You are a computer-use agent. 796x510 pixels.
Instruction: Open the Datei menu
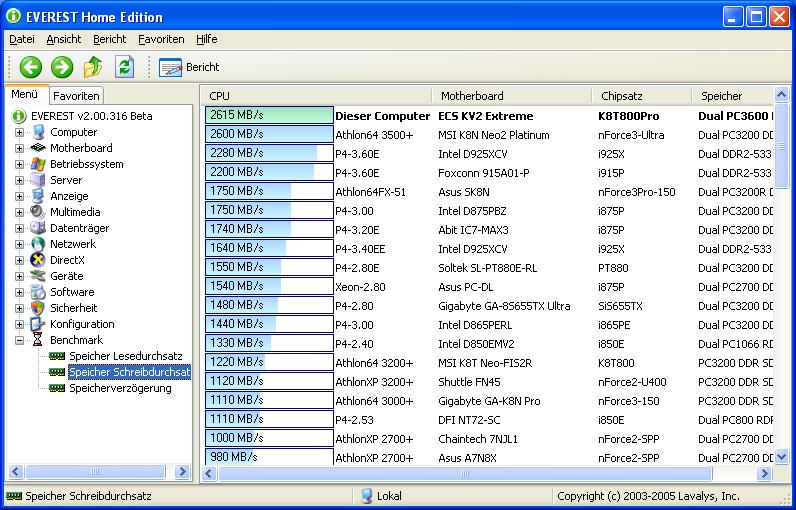pos(22,39)
